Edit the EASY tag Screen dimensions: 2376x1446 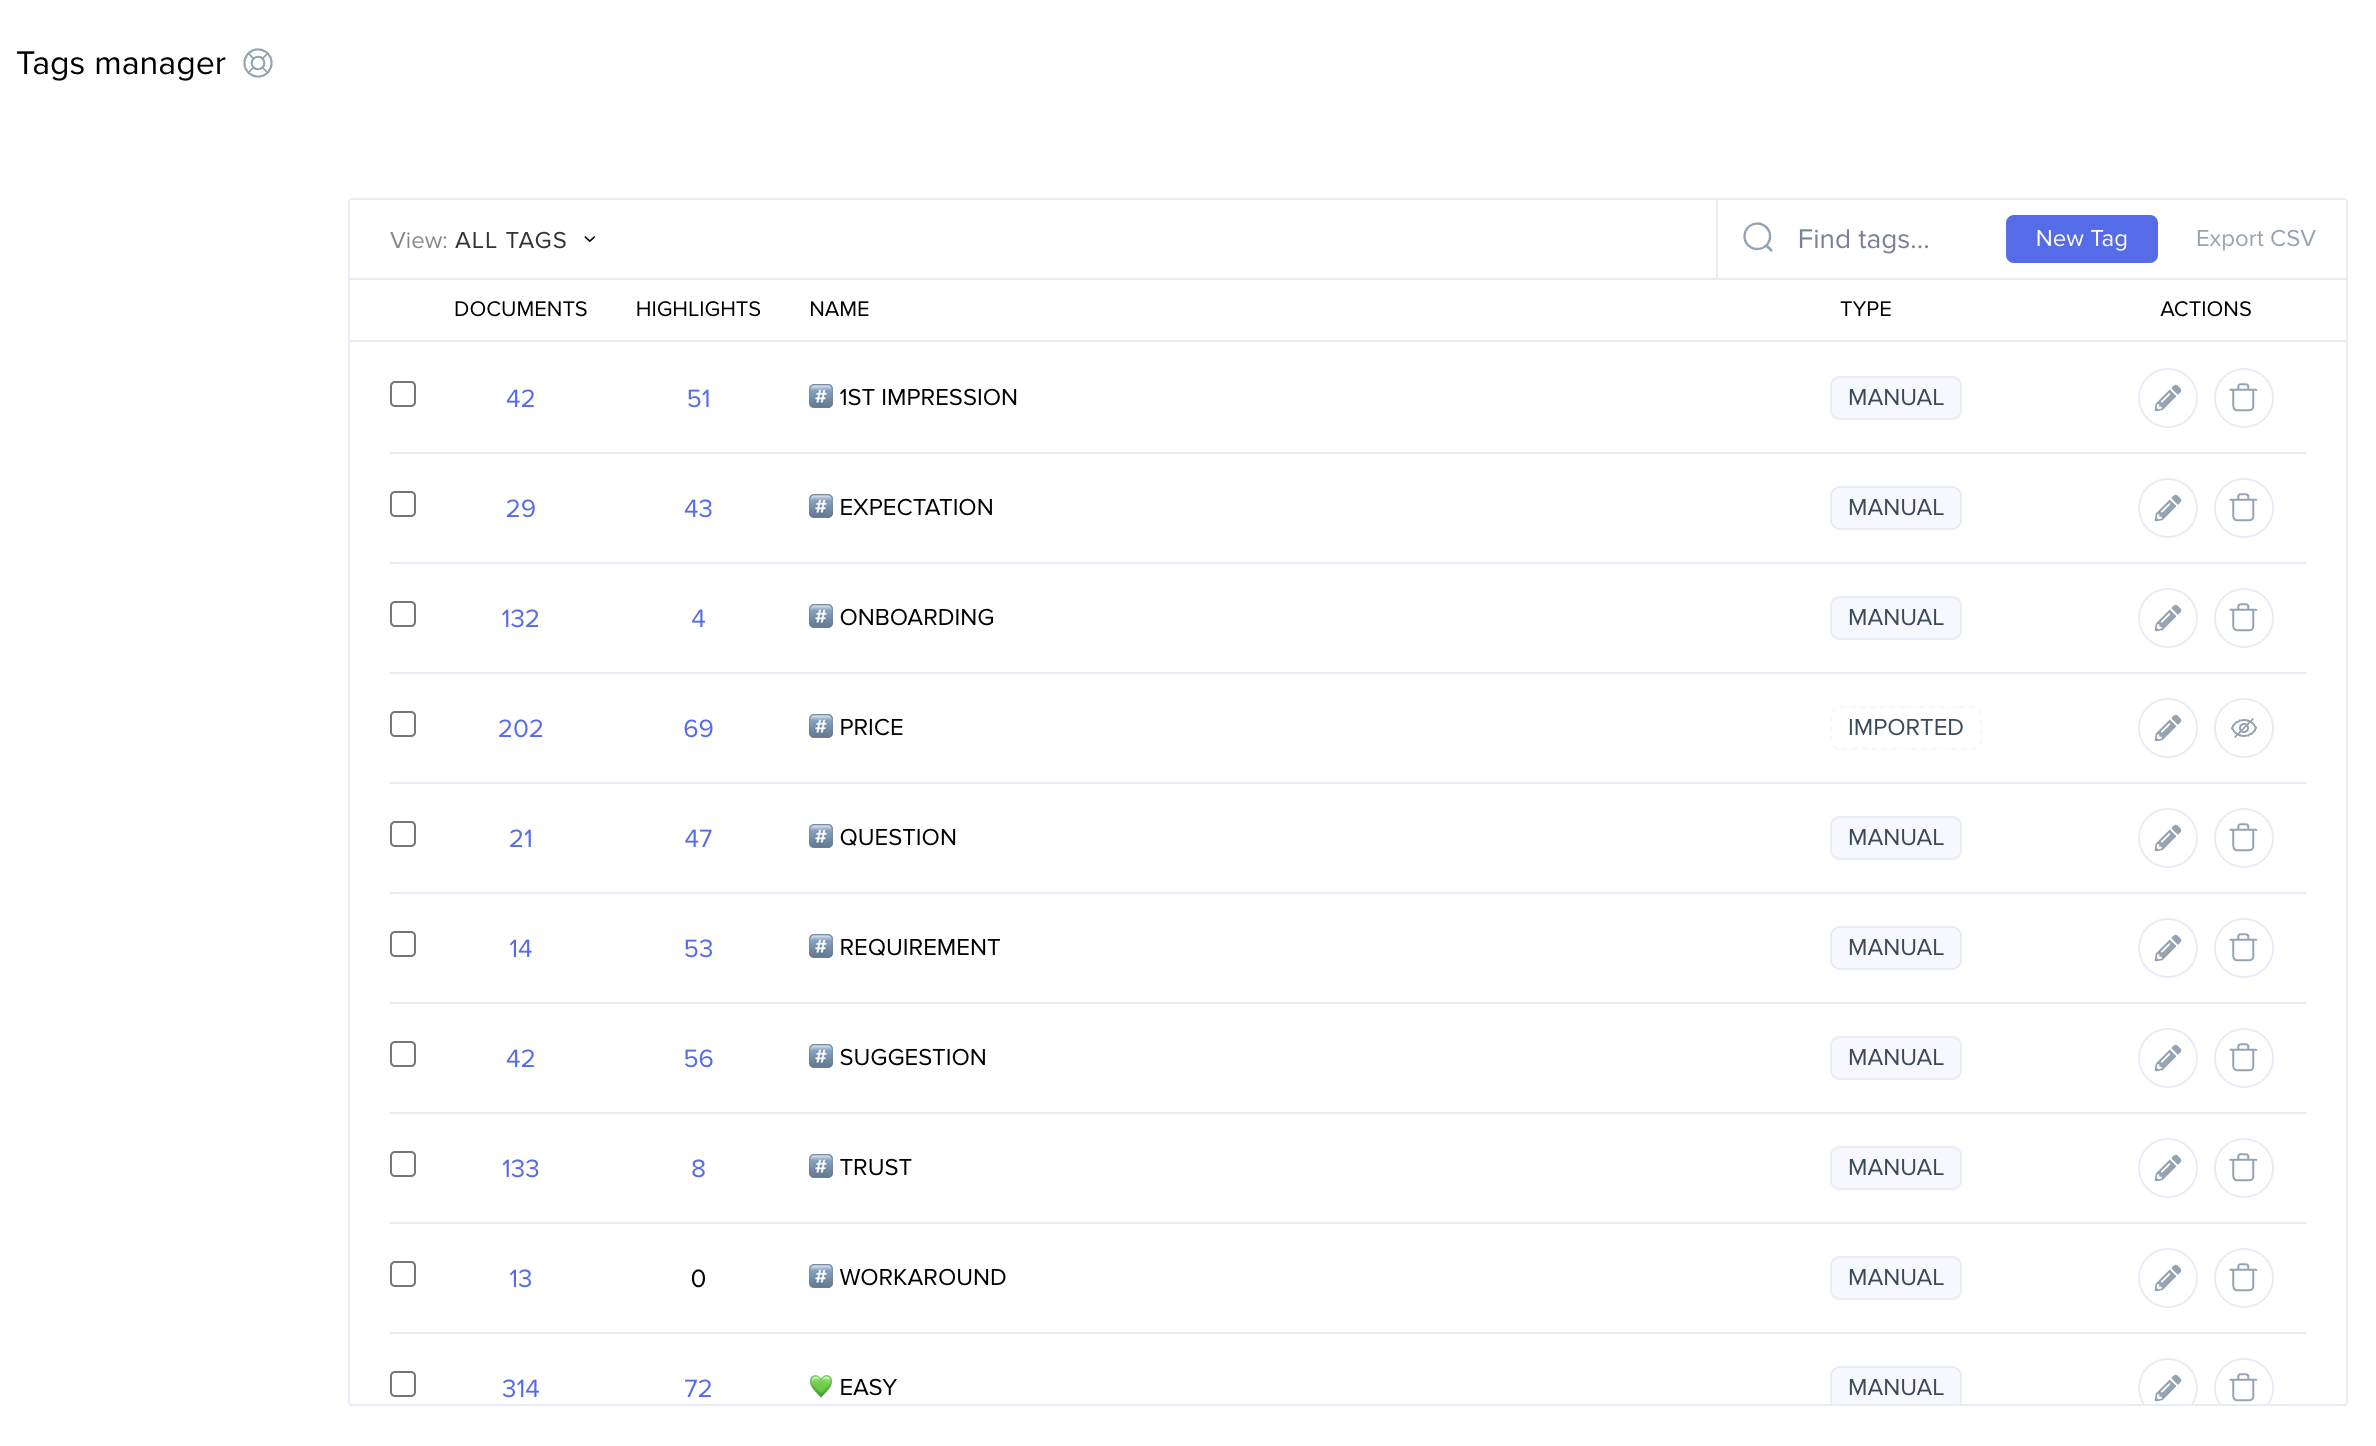pyautogui.click(x=2167, y=1384)
